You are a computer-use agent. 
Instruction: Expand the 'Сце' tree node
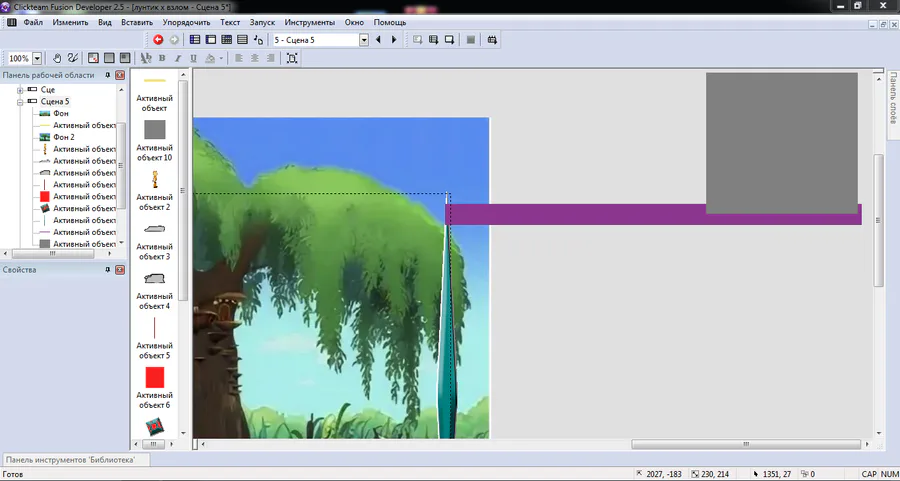pos(20,90)
